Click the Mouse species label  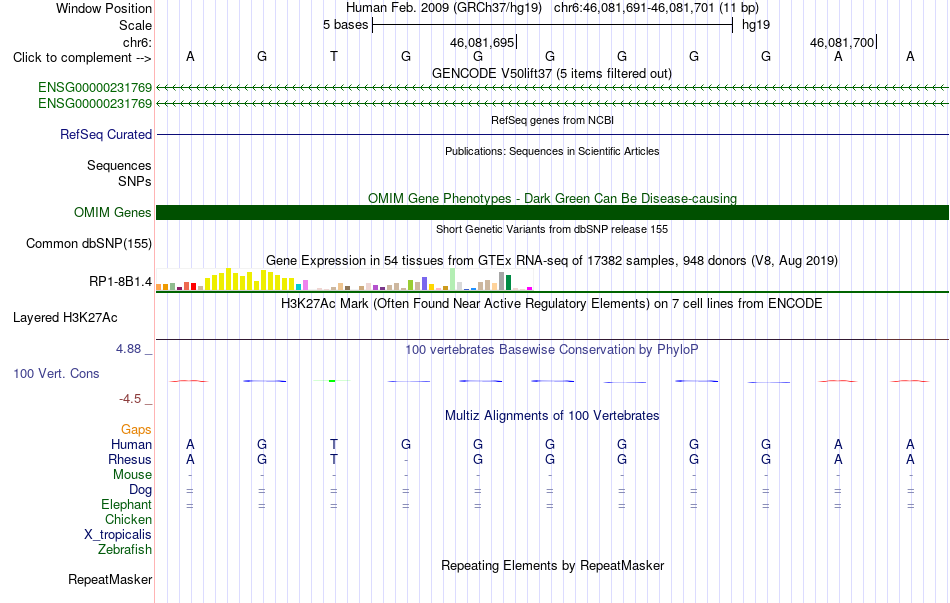pos(132,475)
